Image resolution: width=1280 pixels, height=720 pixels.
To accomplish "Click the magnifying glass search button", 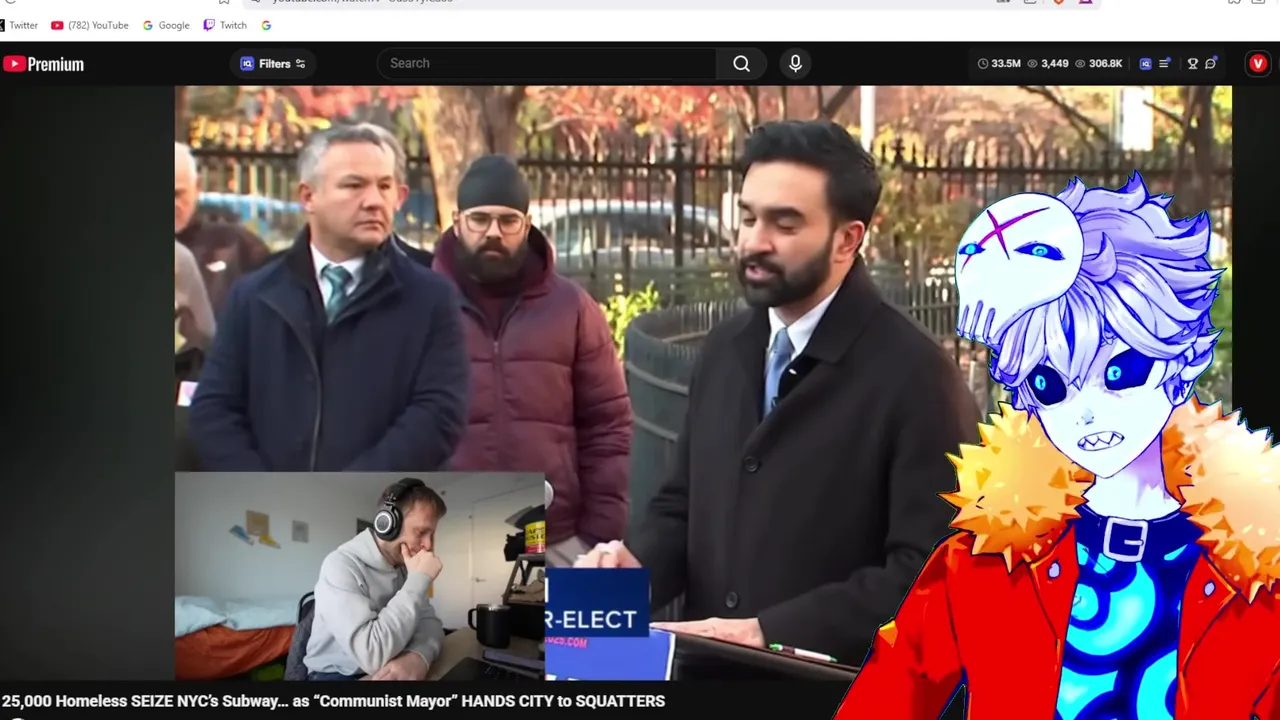I will pyautogui.click(x=741, y=63).
